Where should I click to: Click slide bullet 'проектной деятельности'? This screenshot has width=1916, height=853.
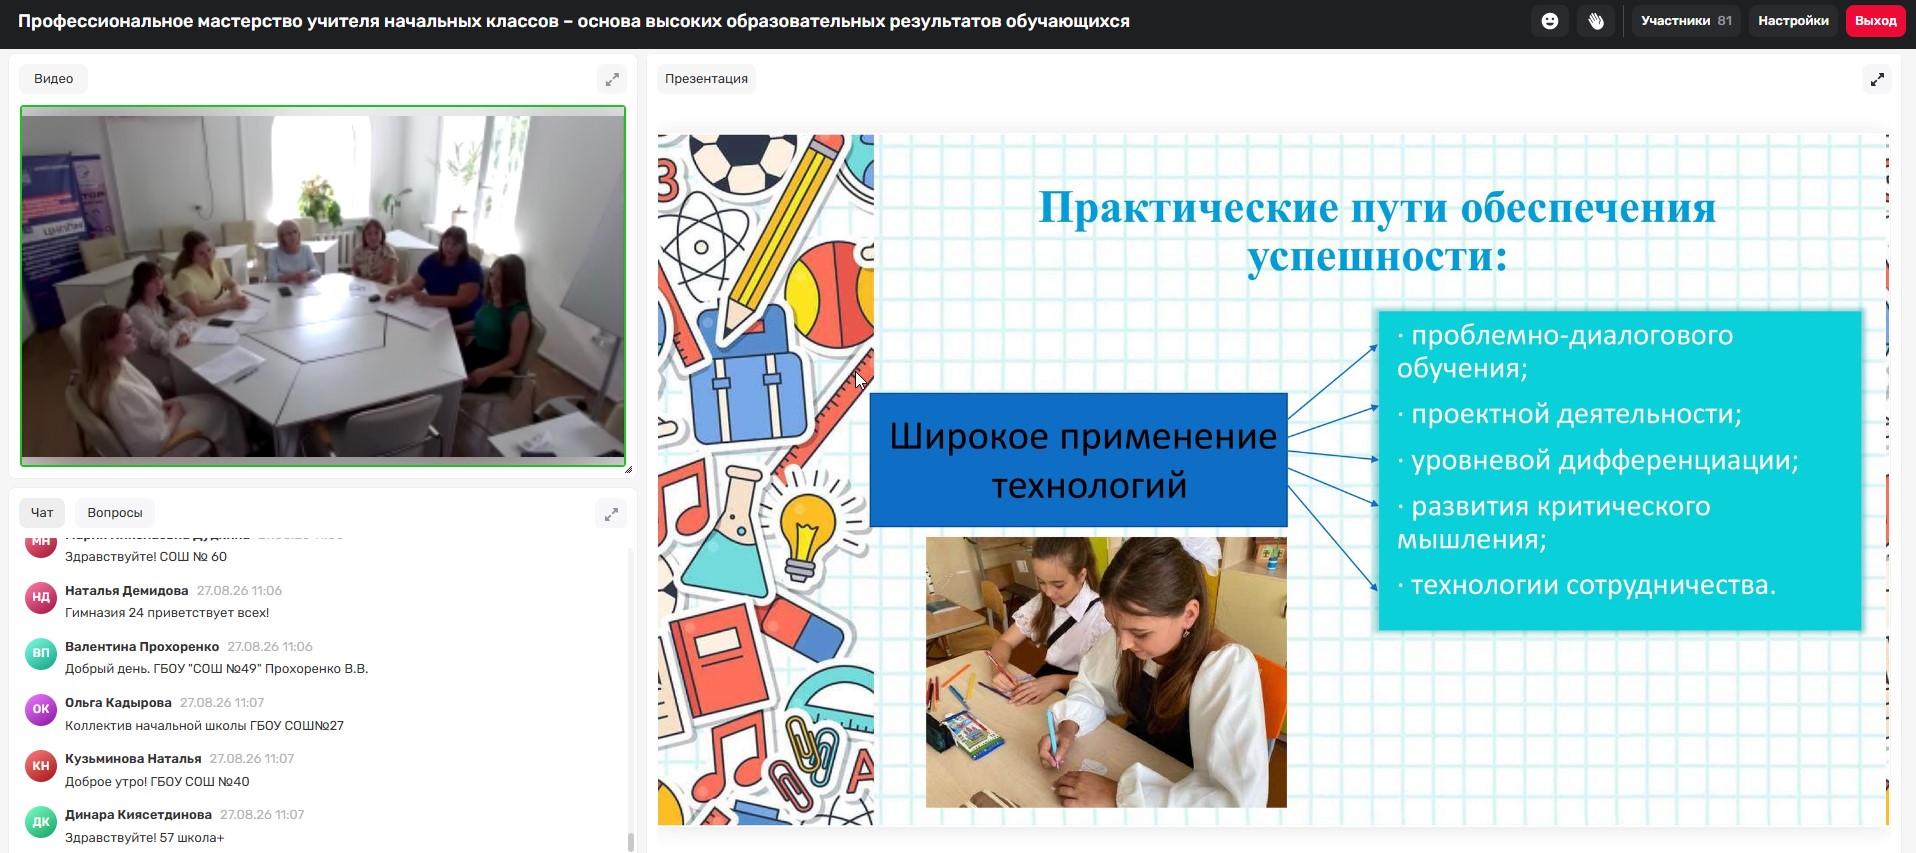coord(1569,414)
